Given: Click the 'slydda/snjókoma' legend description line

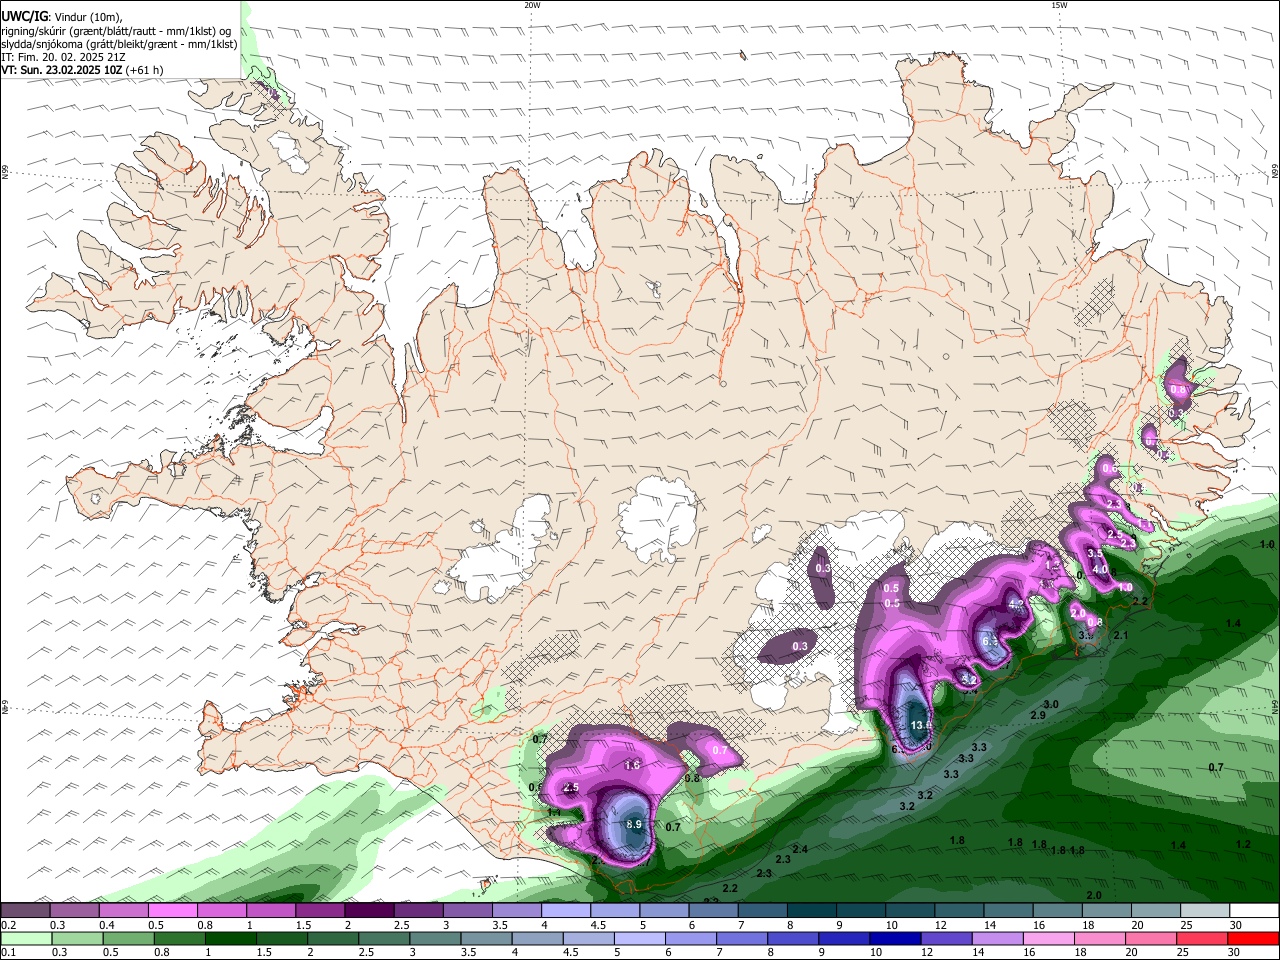Looking at the screenshot, I should point(119,44).
